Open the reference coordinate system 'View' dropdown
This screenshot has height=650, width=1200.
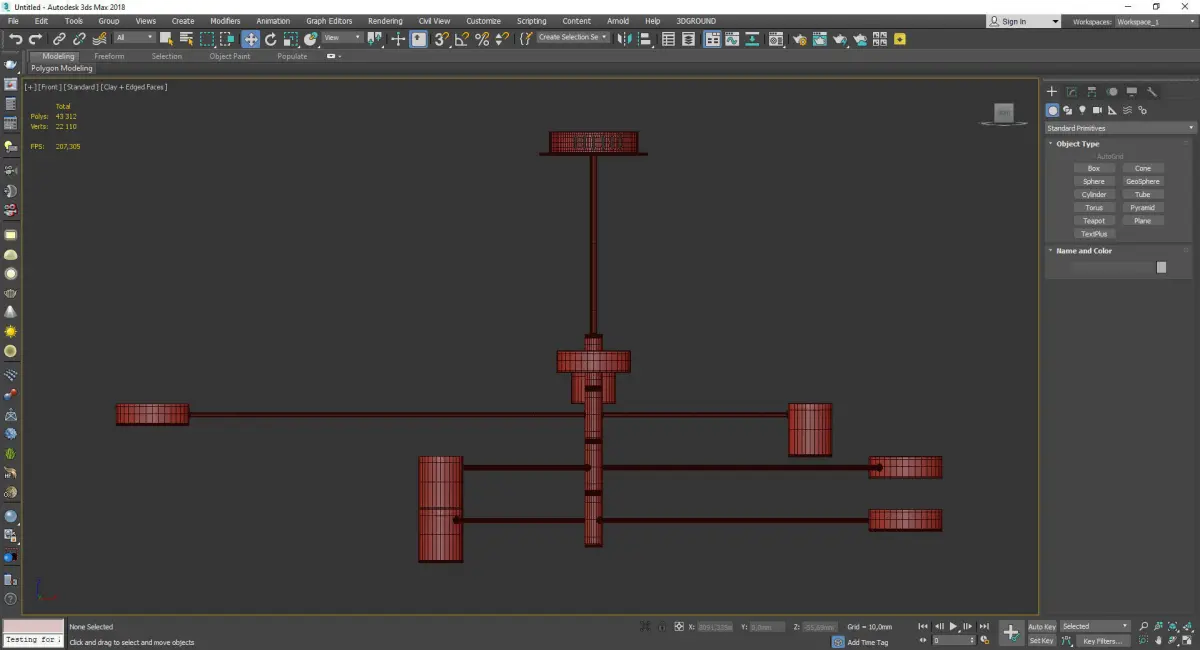(342, 38)
